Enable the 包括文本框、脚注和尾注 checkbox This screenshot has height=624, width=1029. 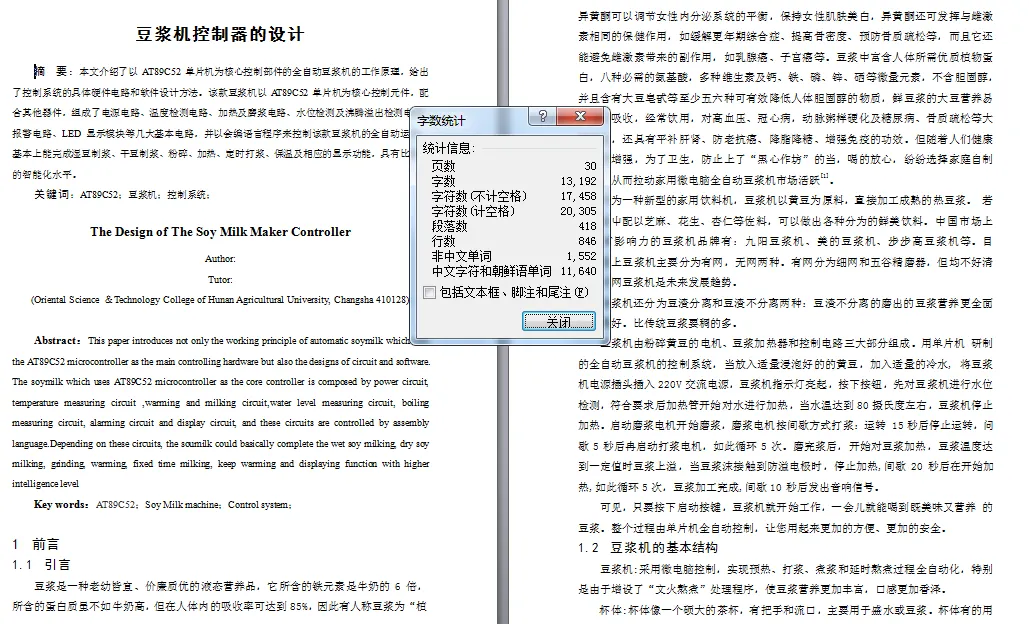click(x=431, y=291)
